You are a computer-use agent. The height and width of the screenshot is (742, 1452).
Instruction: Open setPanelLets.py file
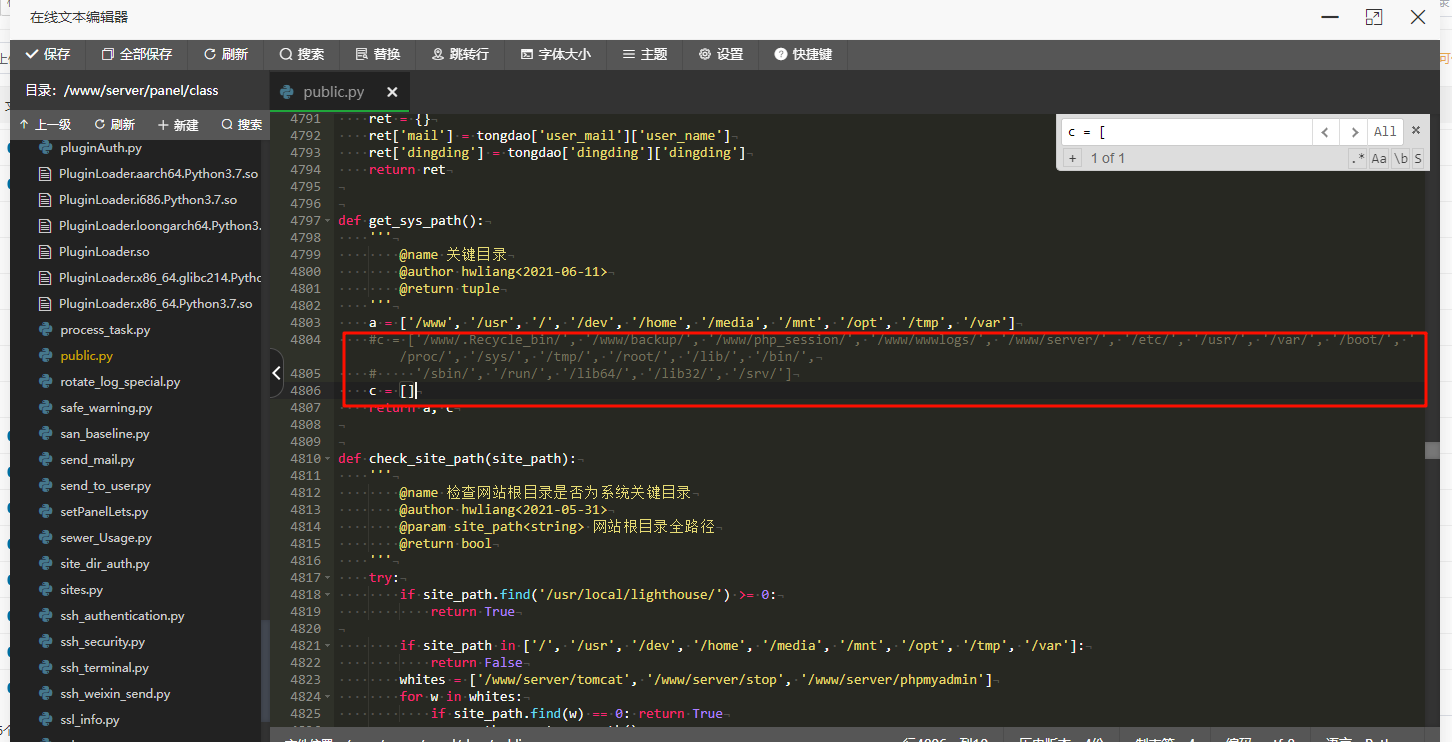point(104,512)
